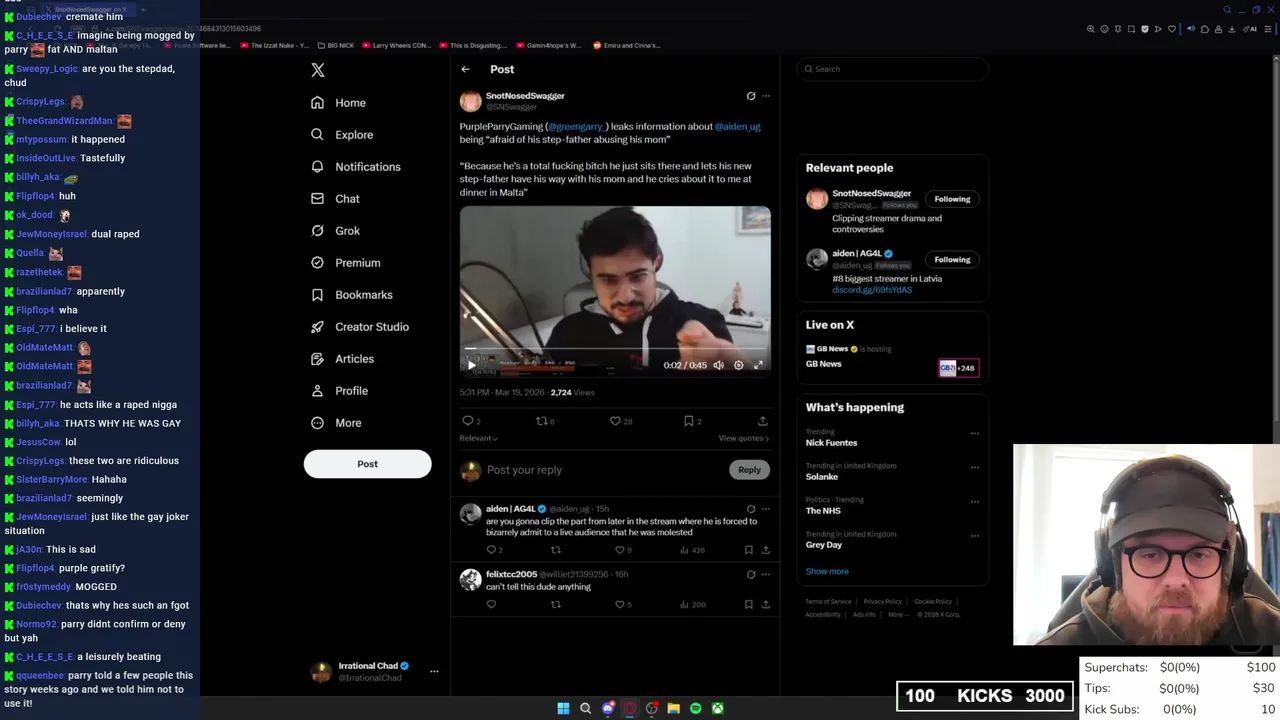
Task: Open Explore in X sidebar
Action: point(342,135)
